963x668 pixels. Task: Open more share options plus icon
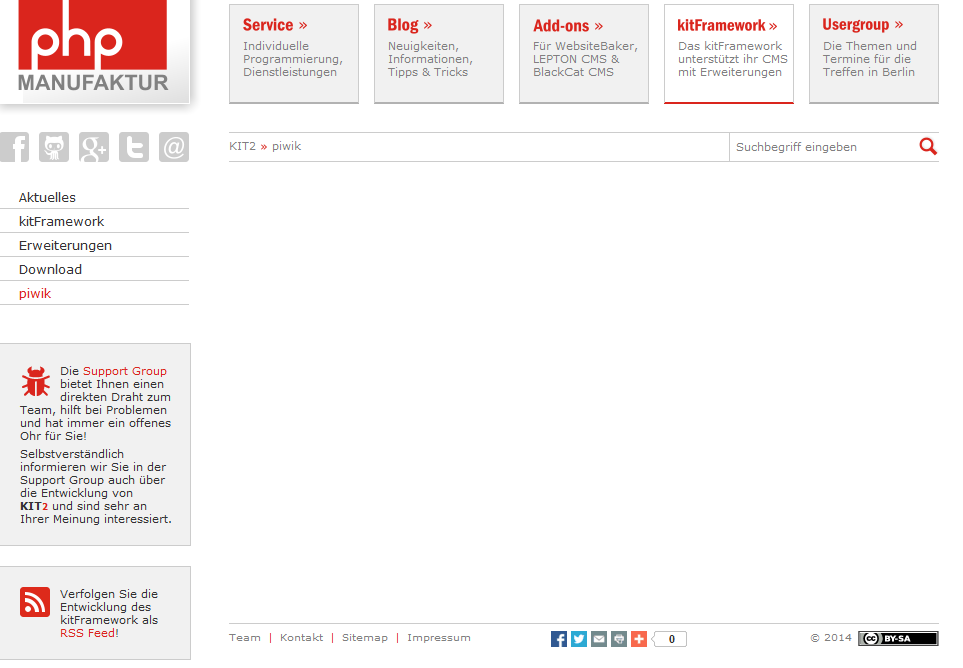coord(639,639)
